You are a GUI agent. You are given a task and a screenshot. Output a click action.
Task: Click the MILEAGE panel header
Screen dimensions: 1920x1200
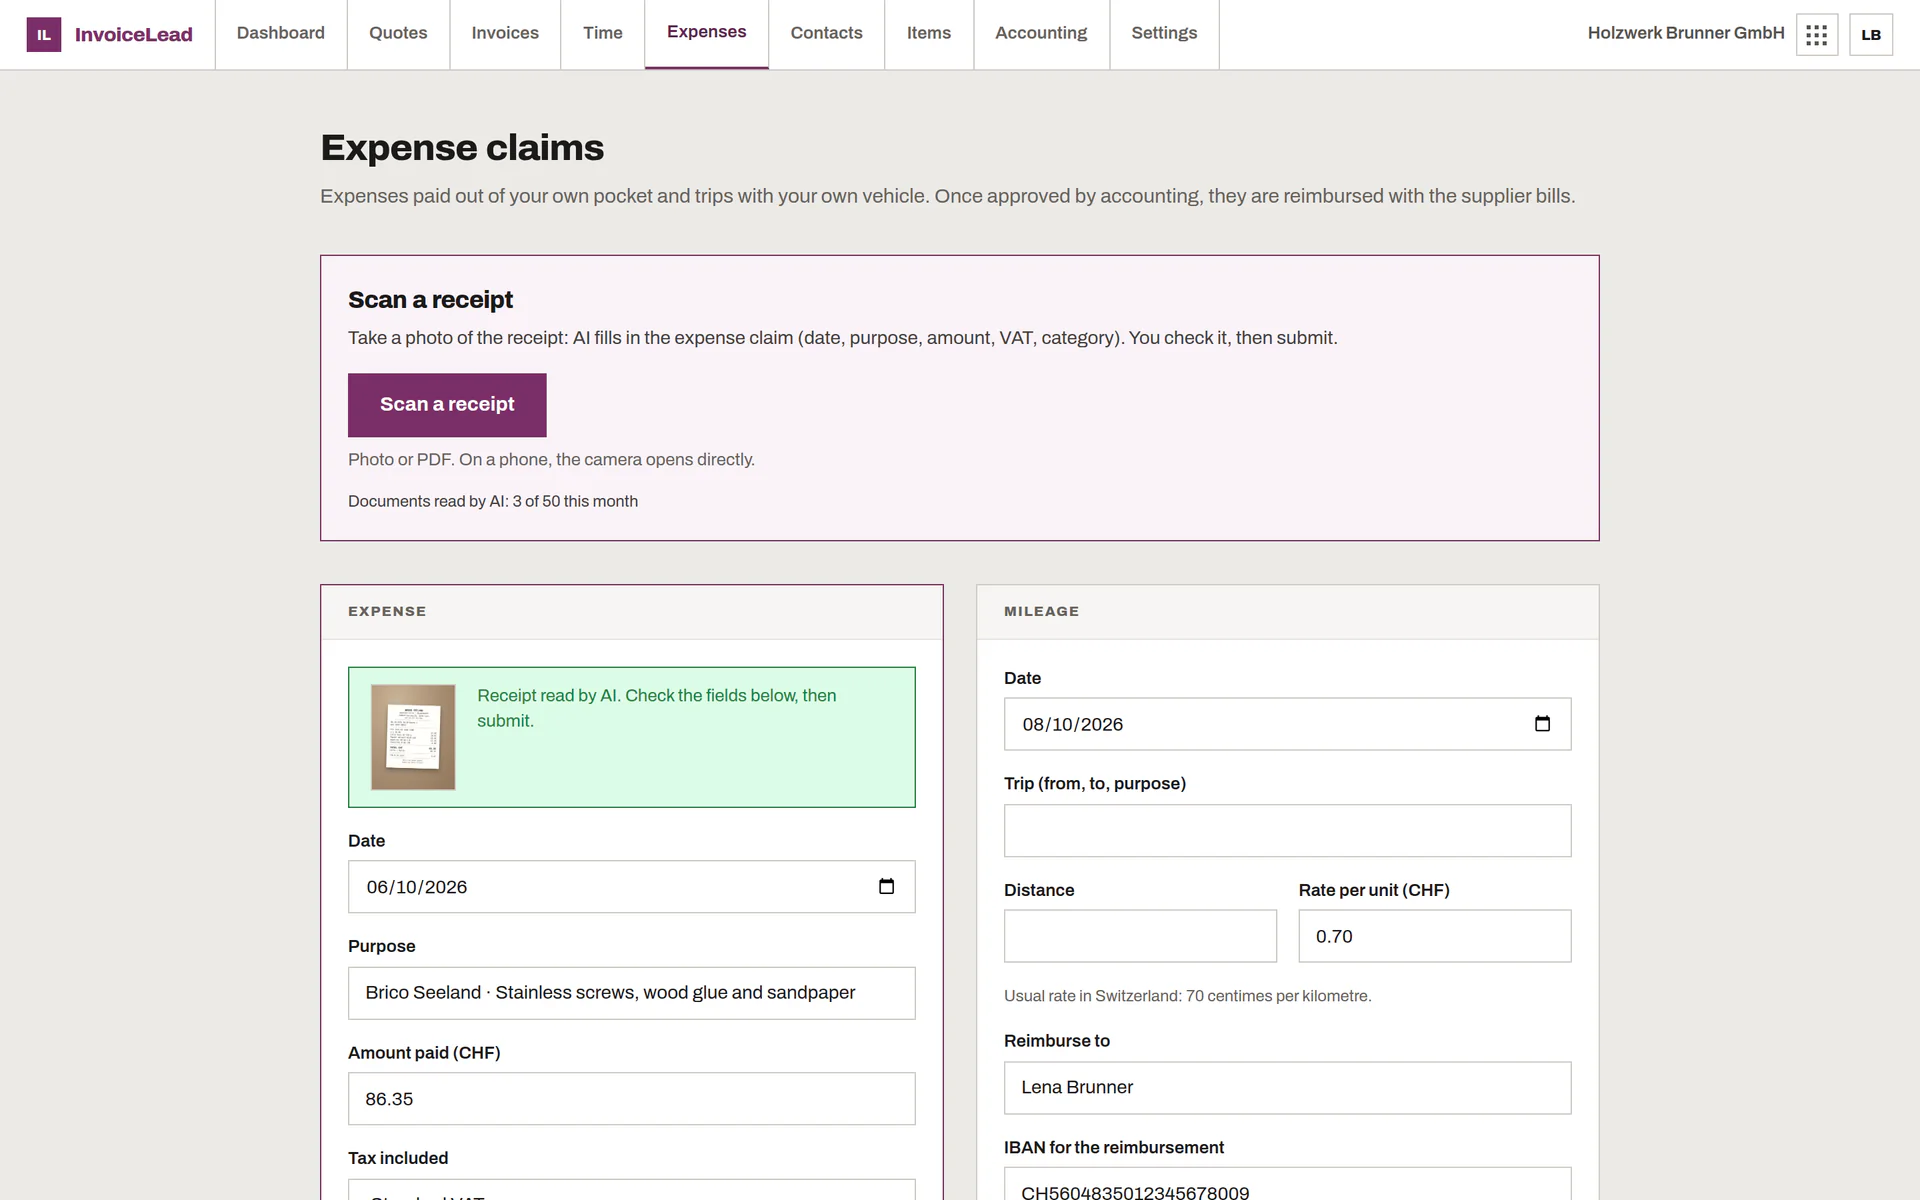click(x=1287, y=612)
